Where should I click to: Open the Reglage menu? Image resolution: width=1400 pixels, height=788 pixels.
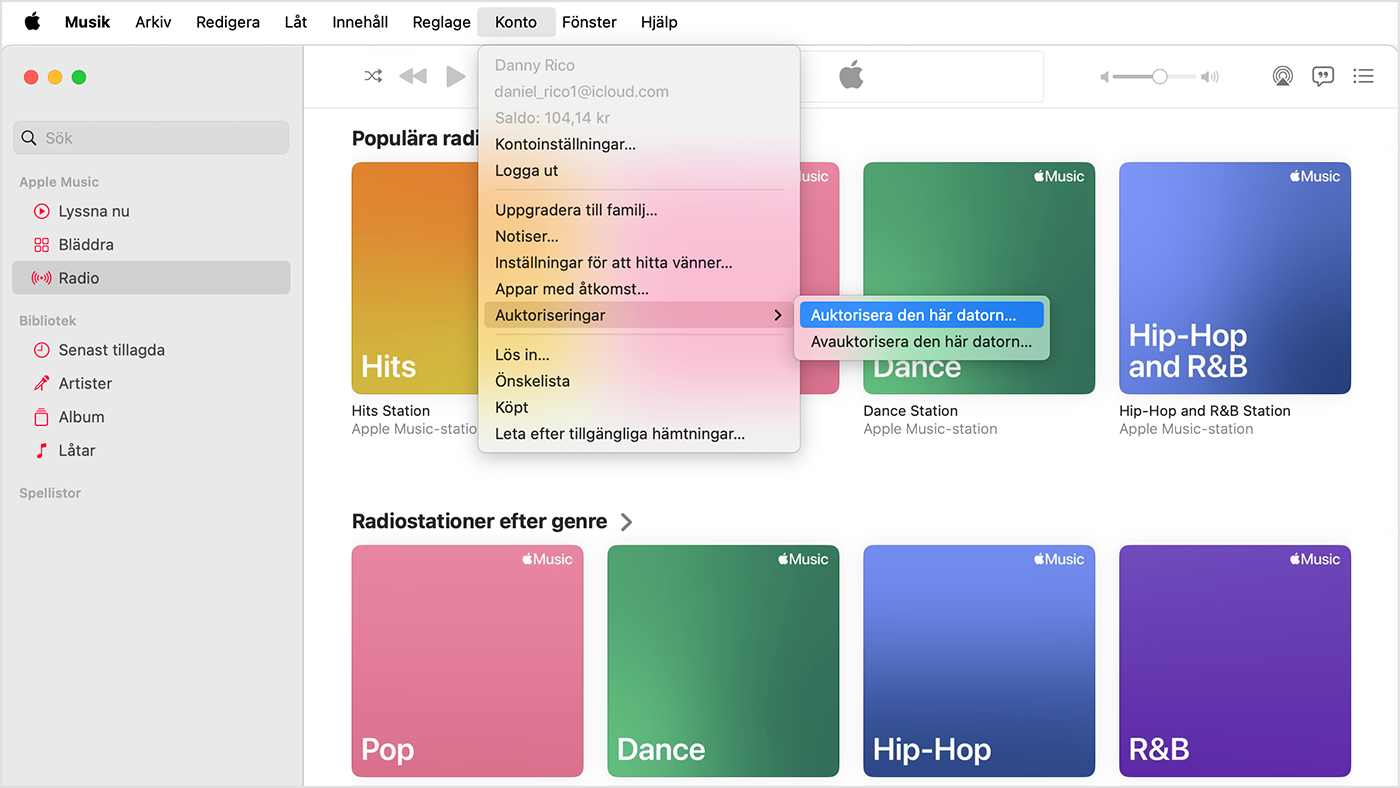(441, 22)
